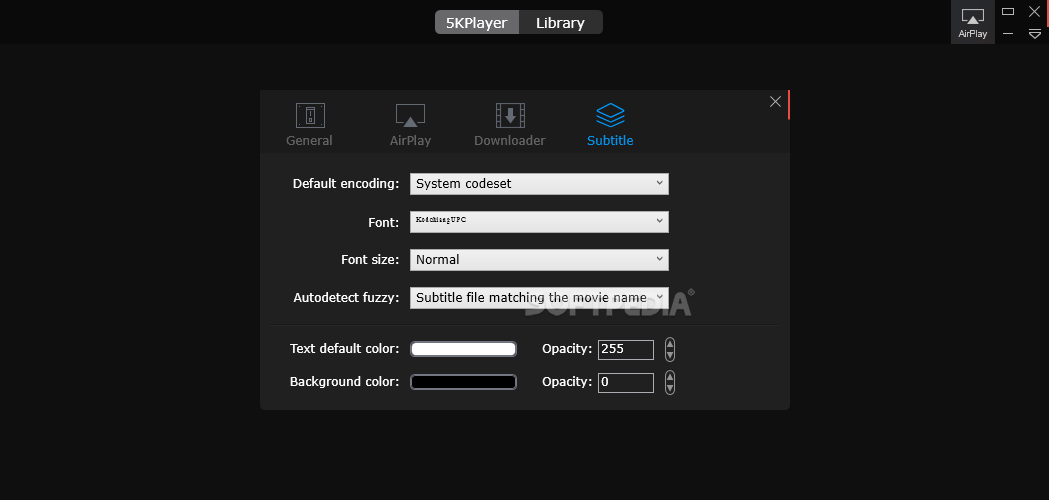The image size is (1049, 500).
Task: Close the settings dialog
Action: point(775,102)
